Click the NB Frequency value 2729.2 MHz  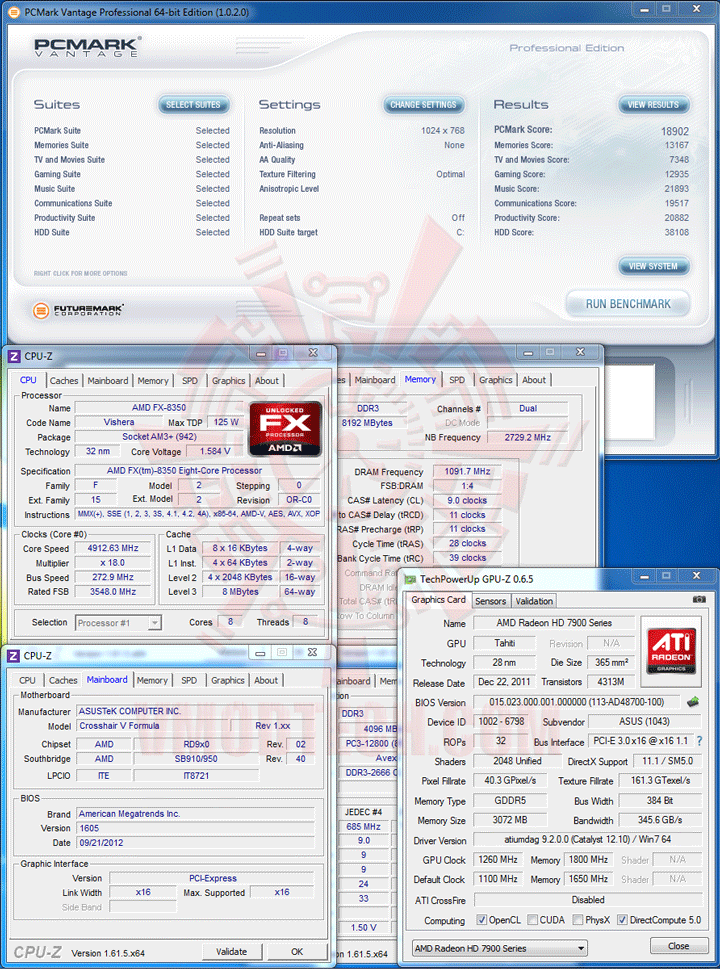[528, 437]
